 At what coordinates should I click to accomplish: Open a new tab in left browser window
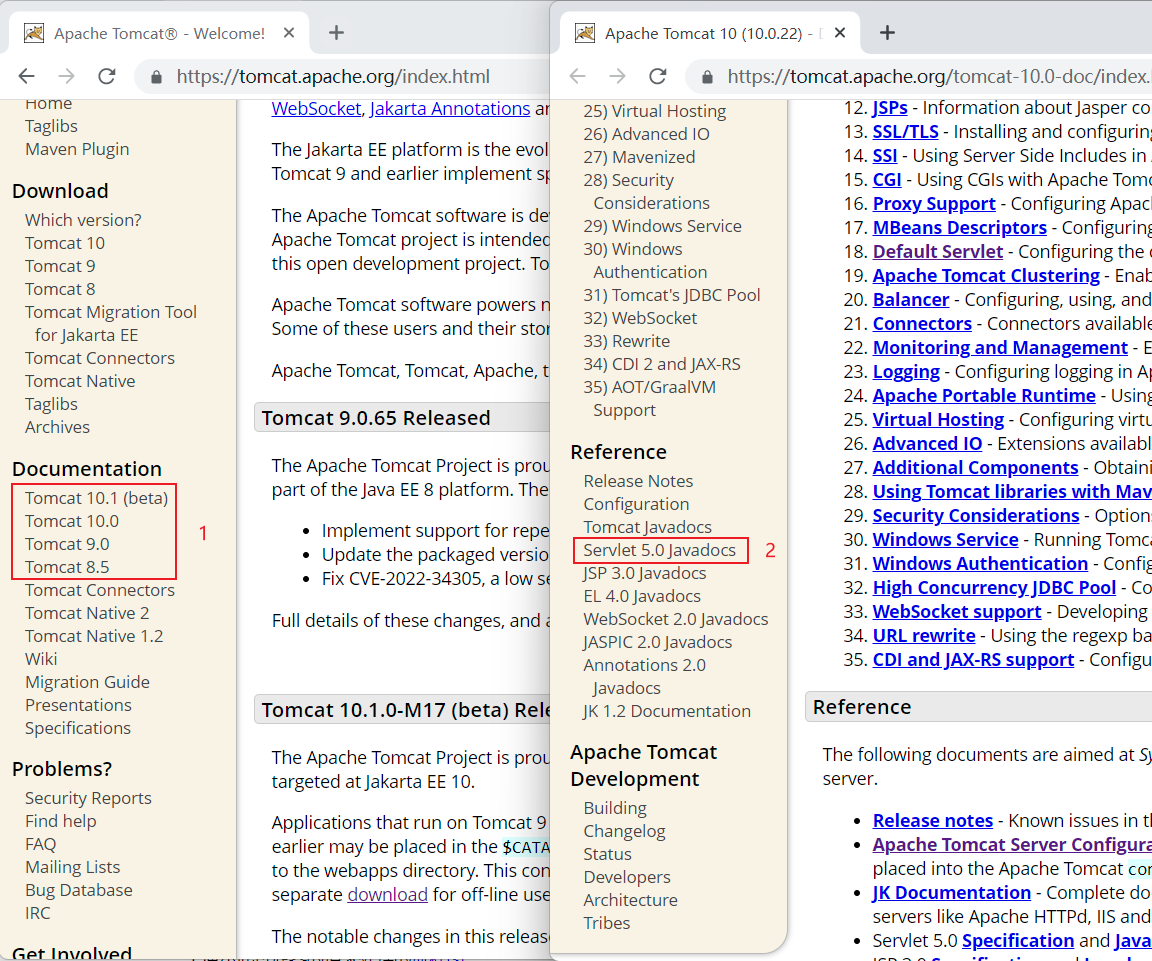[336, 33]
